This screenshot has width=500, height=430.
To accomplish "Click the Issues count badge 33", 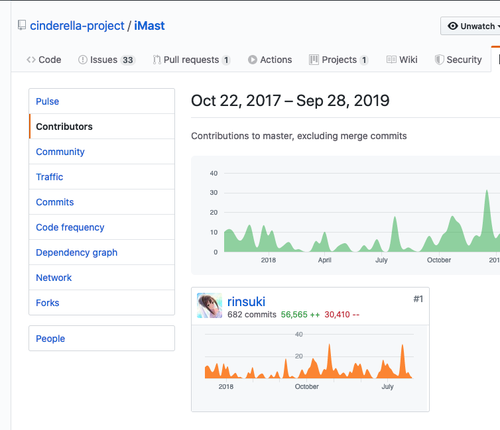I will coord(128,60).
